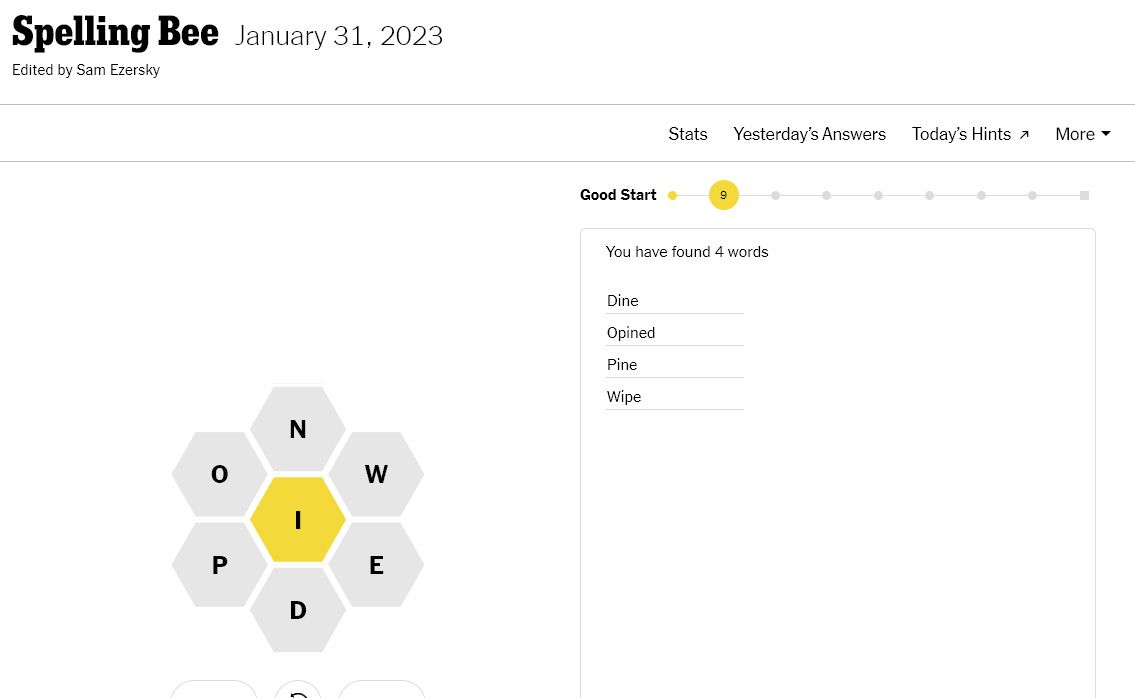
Task: Select the letter P hexagon
Action: point(218,564)
